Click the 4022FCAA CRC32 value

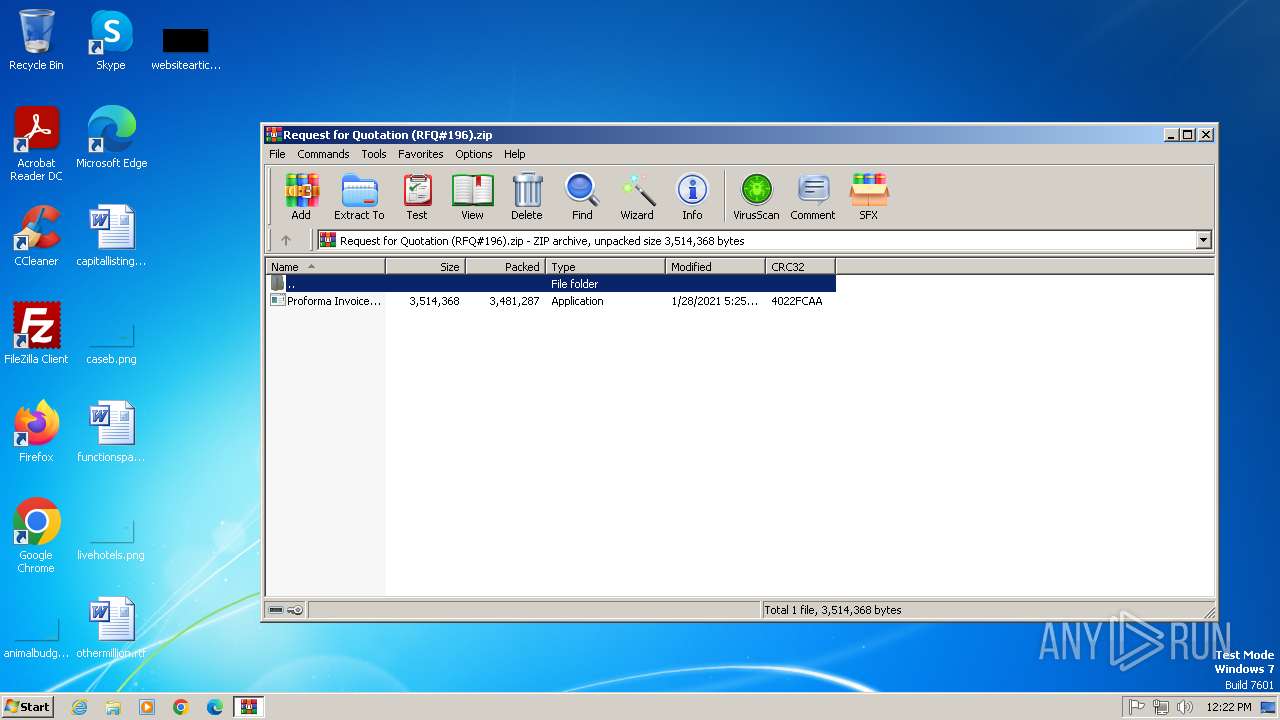(x=797, y=301)
